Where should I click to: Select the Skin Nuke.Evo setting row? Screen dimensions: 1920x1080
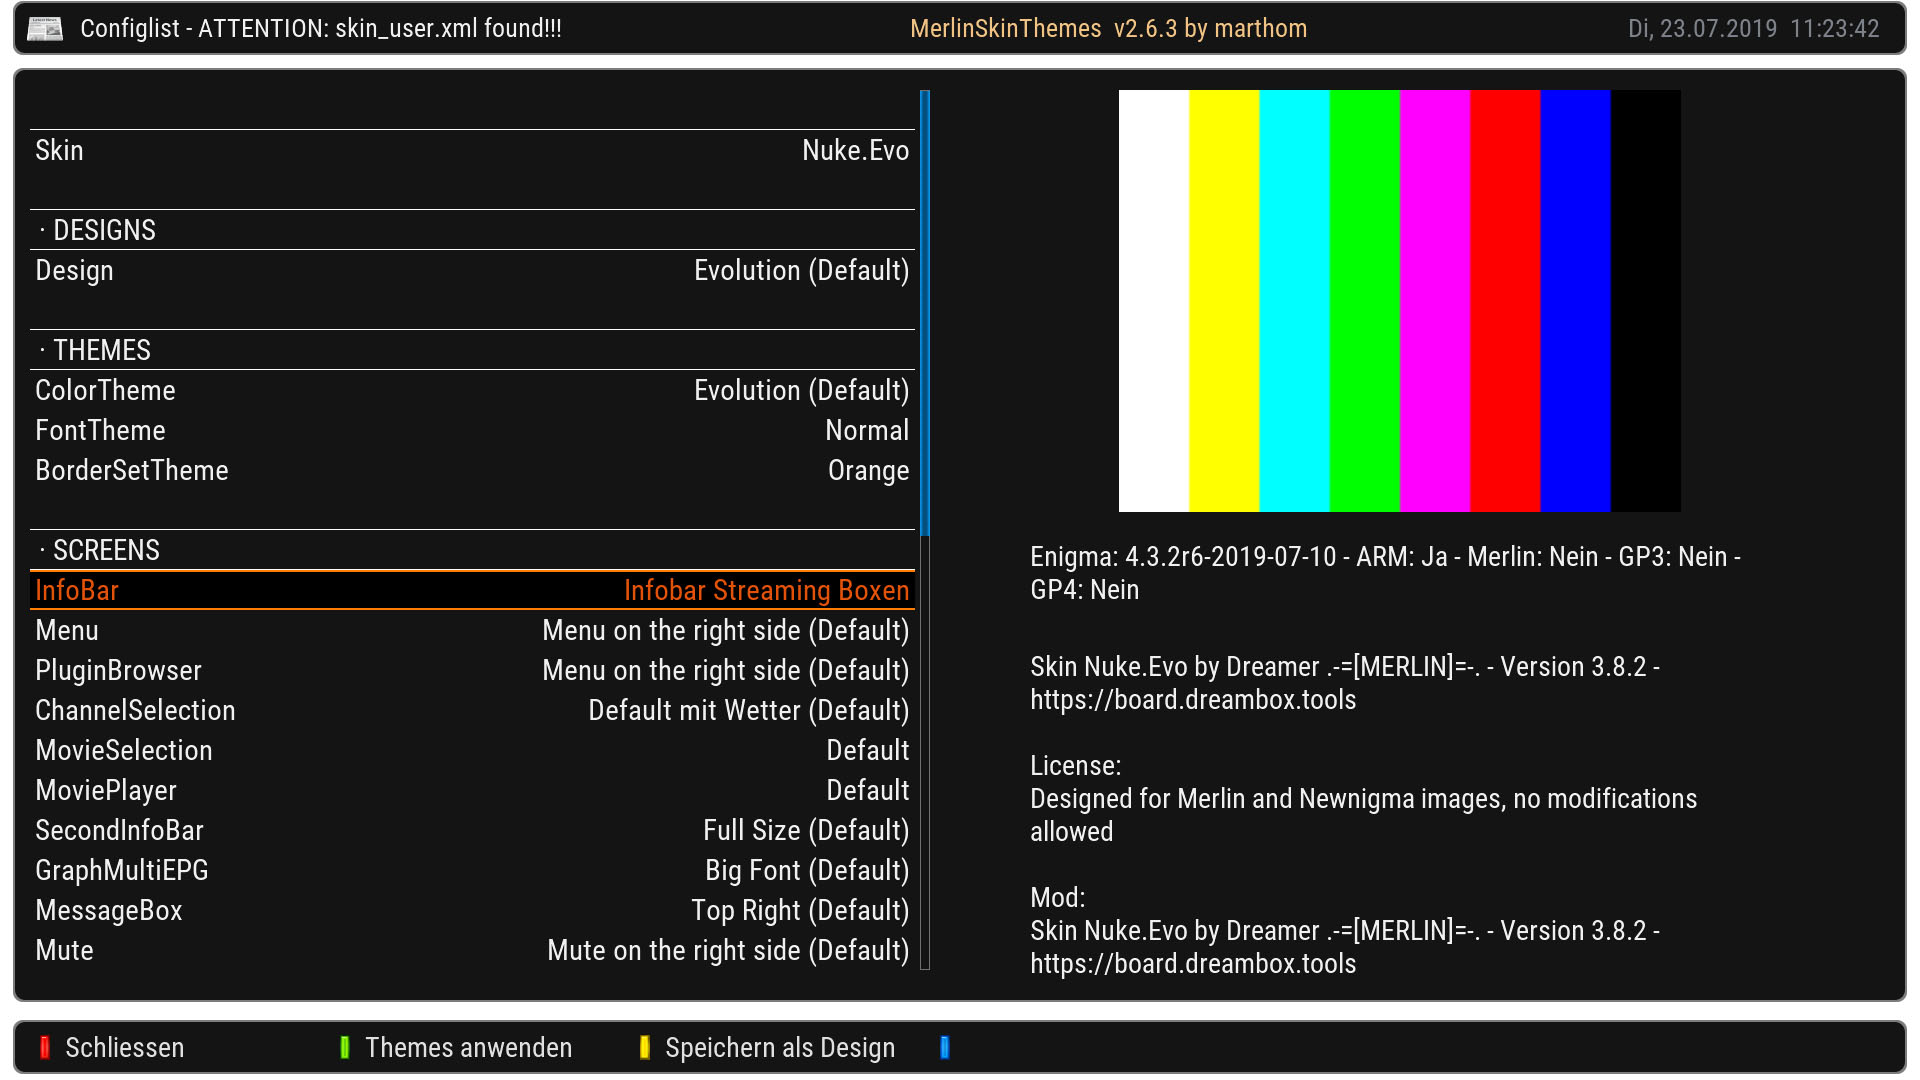472,150
